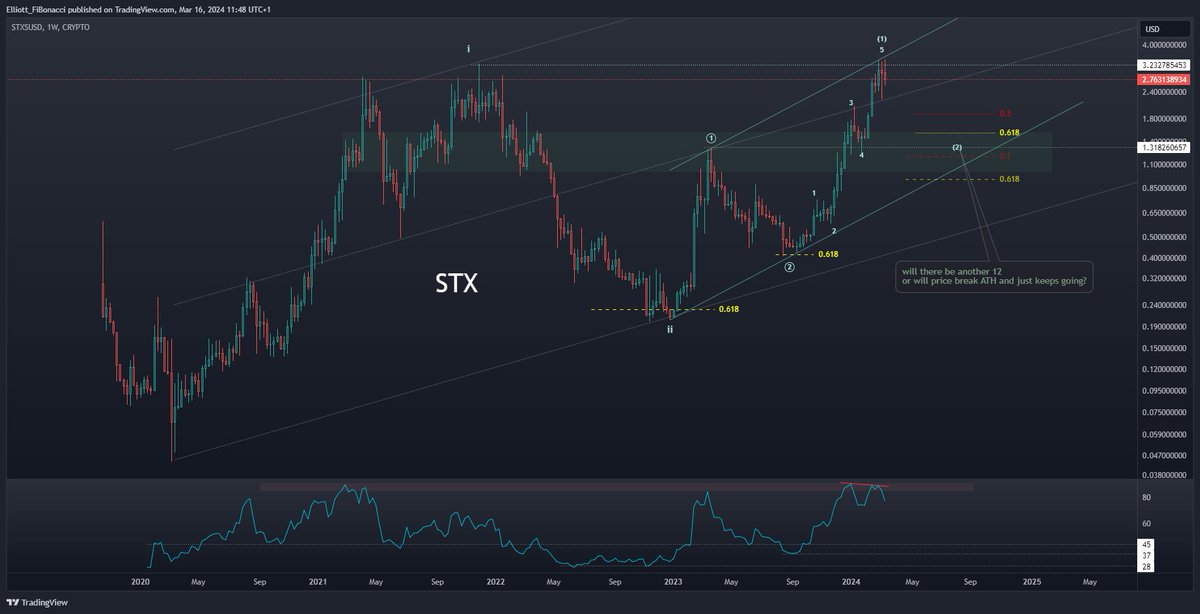The height and width of the screenshot is (614, 1200).
Task: Select the 0.618 label beside circled 2
Action: 828,254
